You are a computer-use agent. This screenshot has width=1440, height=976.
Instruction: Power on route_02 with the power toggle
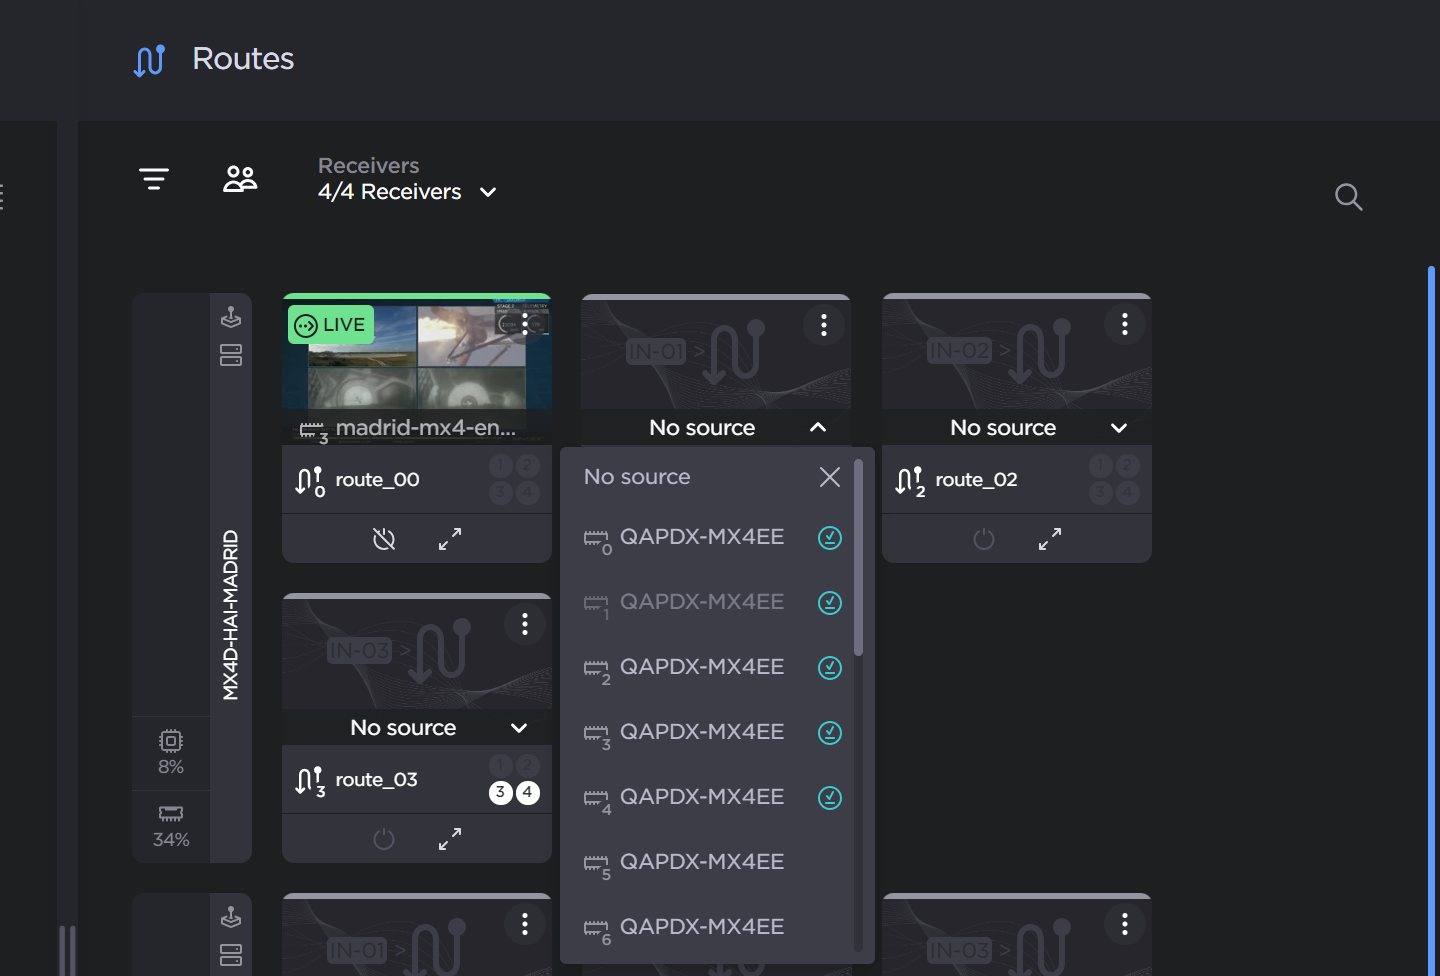pyautogui.click(x=984, y=538)
